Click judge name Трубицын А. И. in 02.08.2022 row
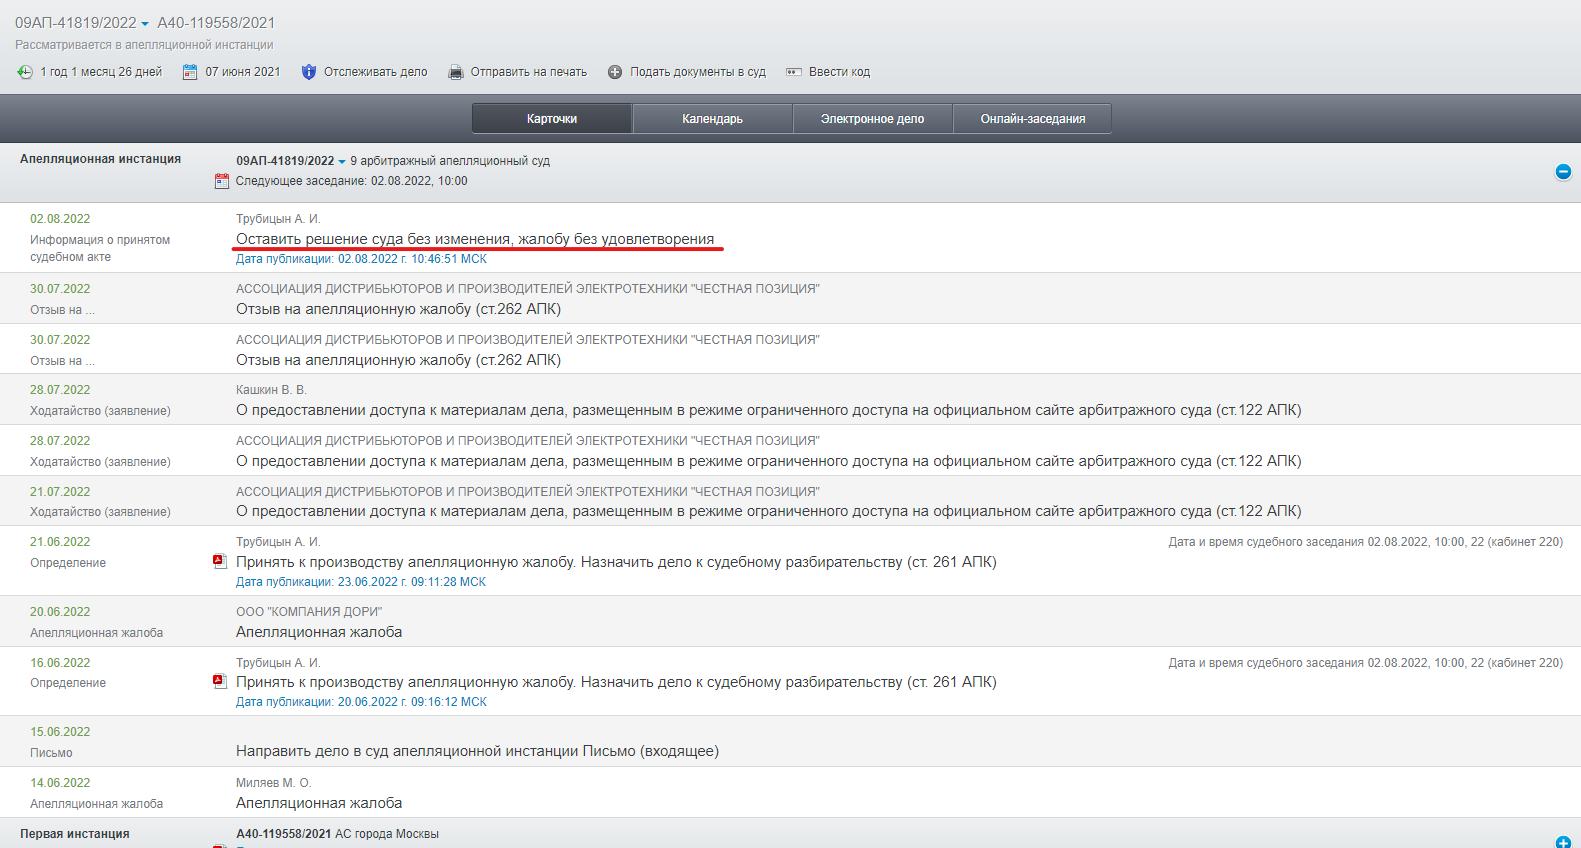The image size is (1581, 848). click(x=278, y=219)
